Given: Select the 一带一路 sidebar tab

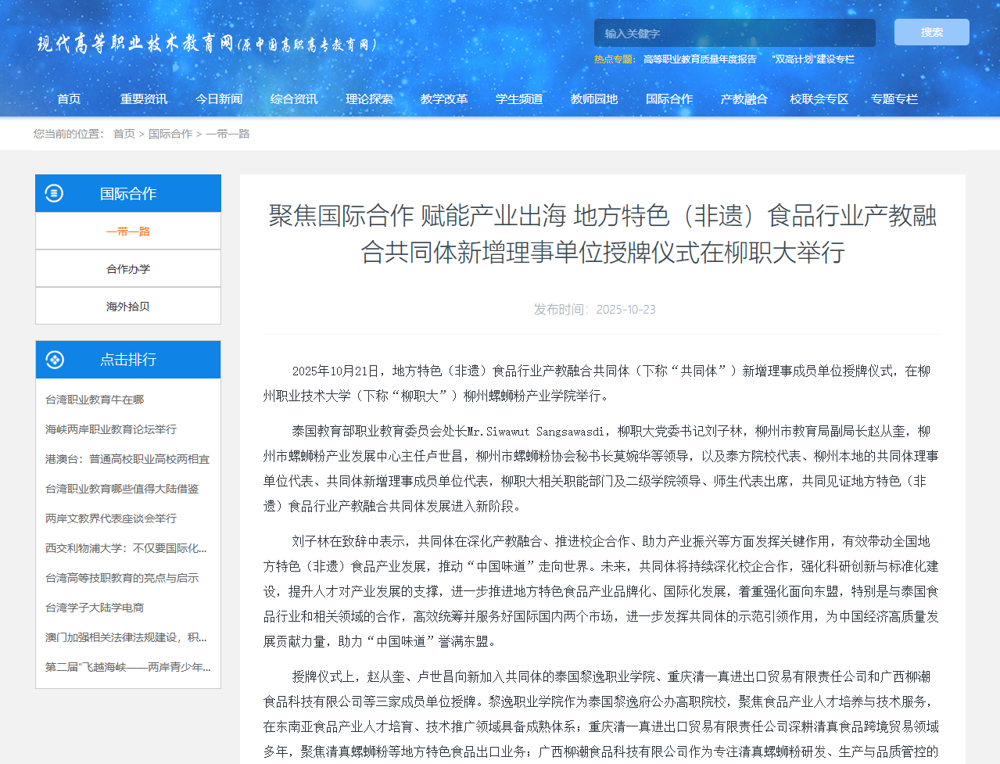Looking at the screenshot, I should [128, 231].
